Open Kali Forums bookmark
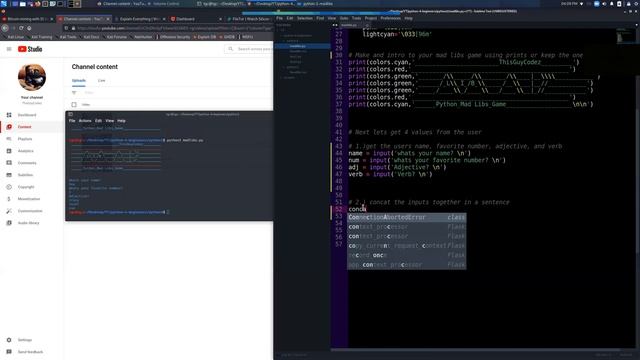Screen dimensions: 640x360 point(116,37)
